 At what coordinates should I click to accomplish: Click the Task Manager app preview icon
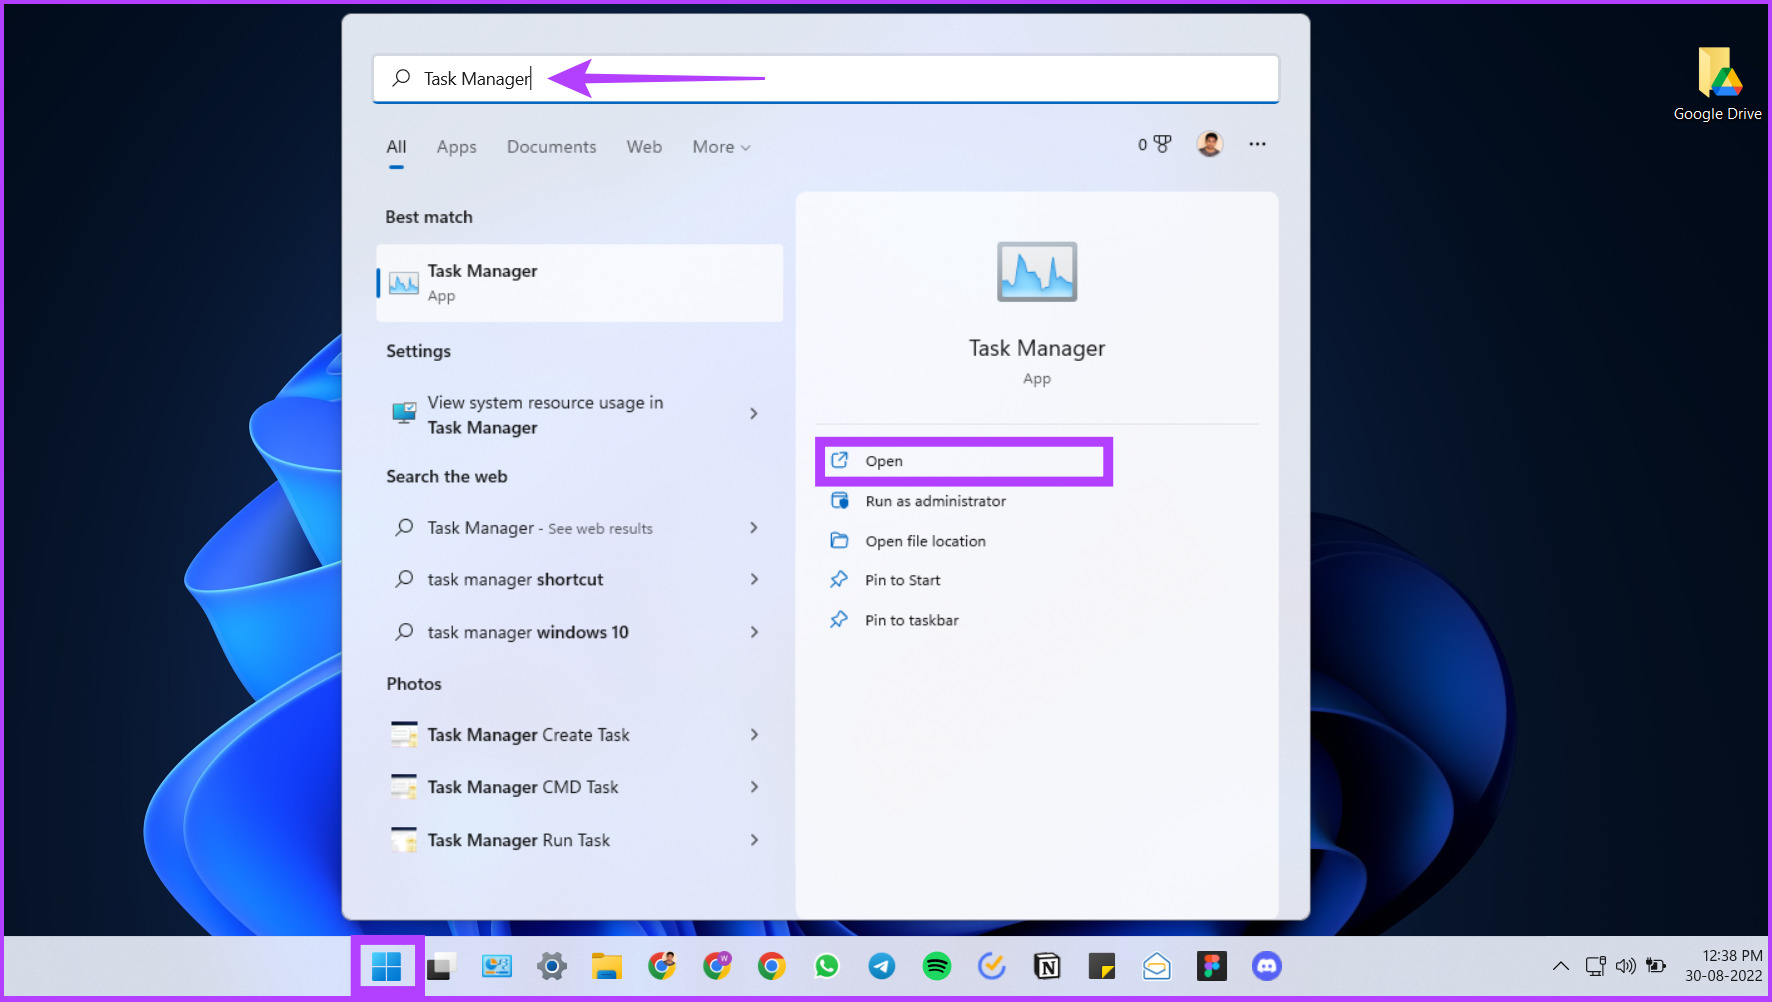tap(1036, 271)
